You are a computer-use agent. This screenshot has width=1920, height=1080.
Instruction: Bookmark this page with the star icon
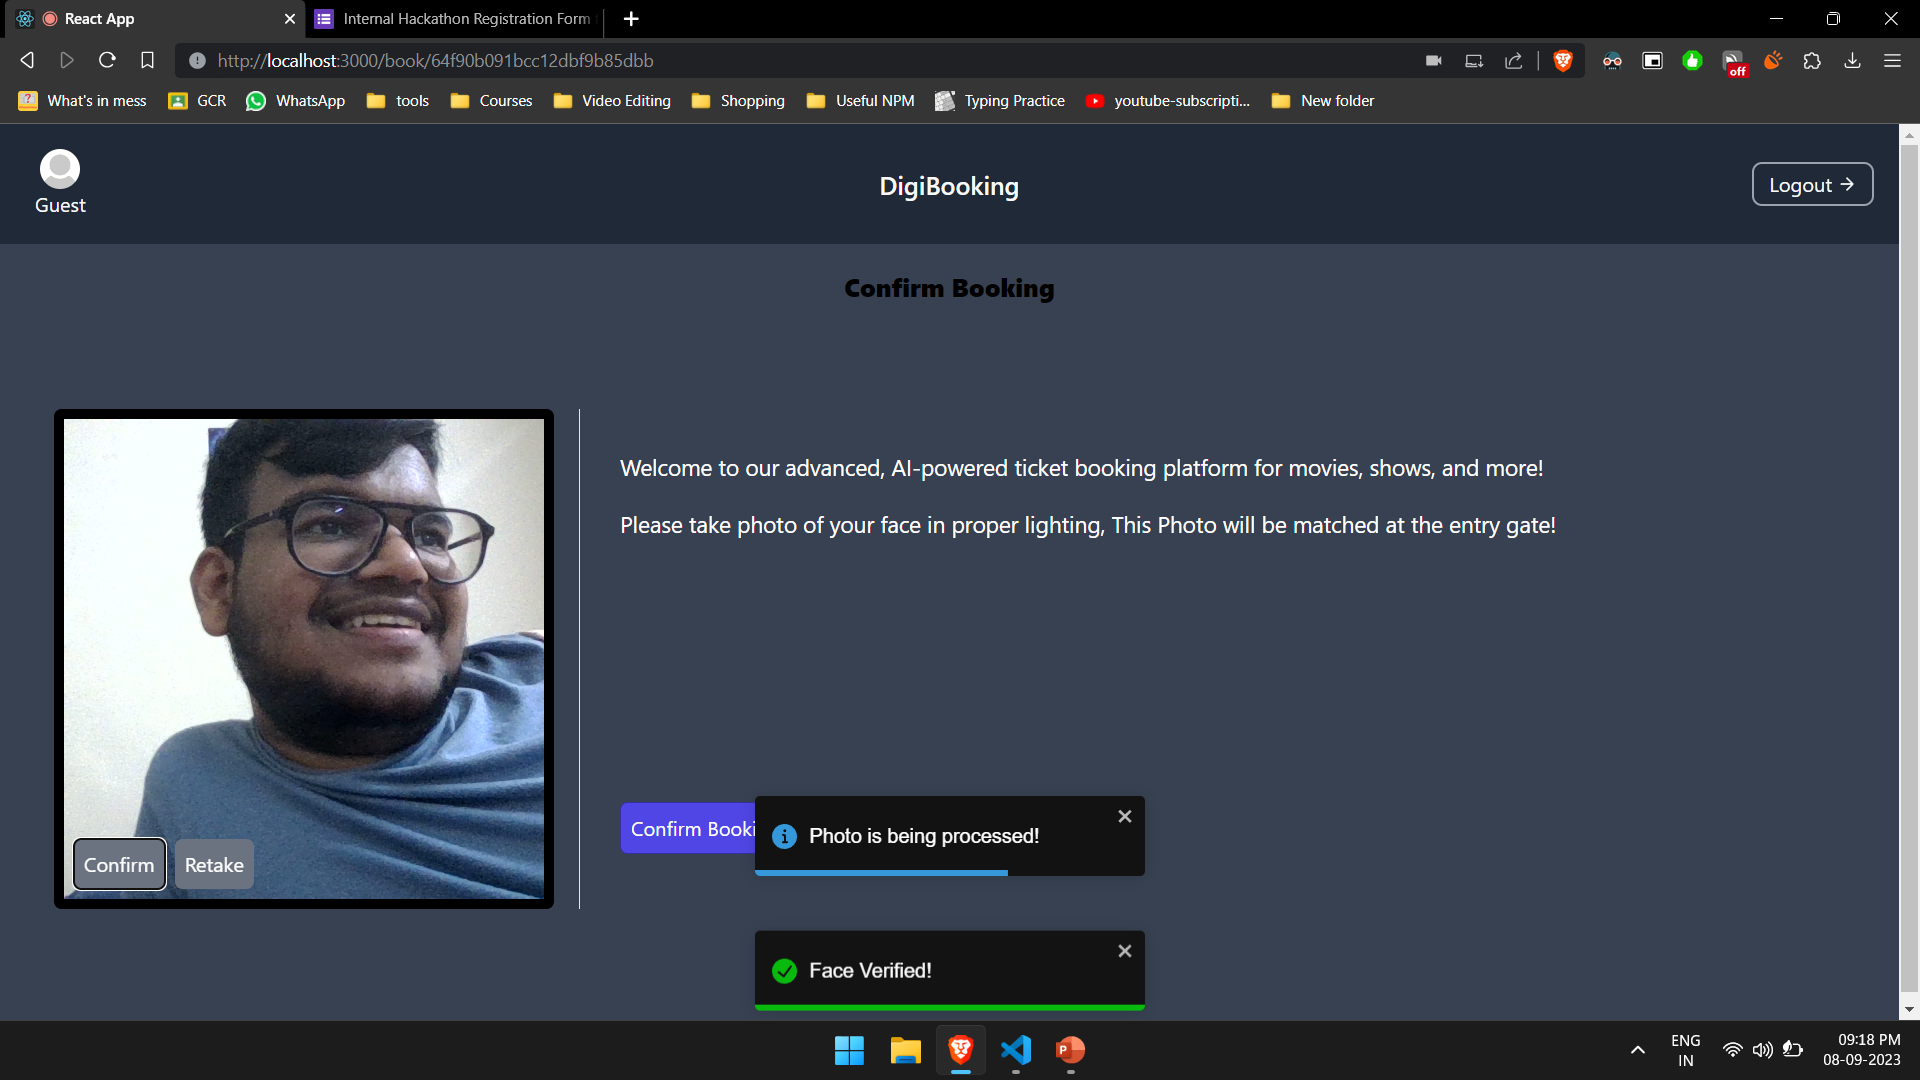pyautogui.click(x=147, y=60)
